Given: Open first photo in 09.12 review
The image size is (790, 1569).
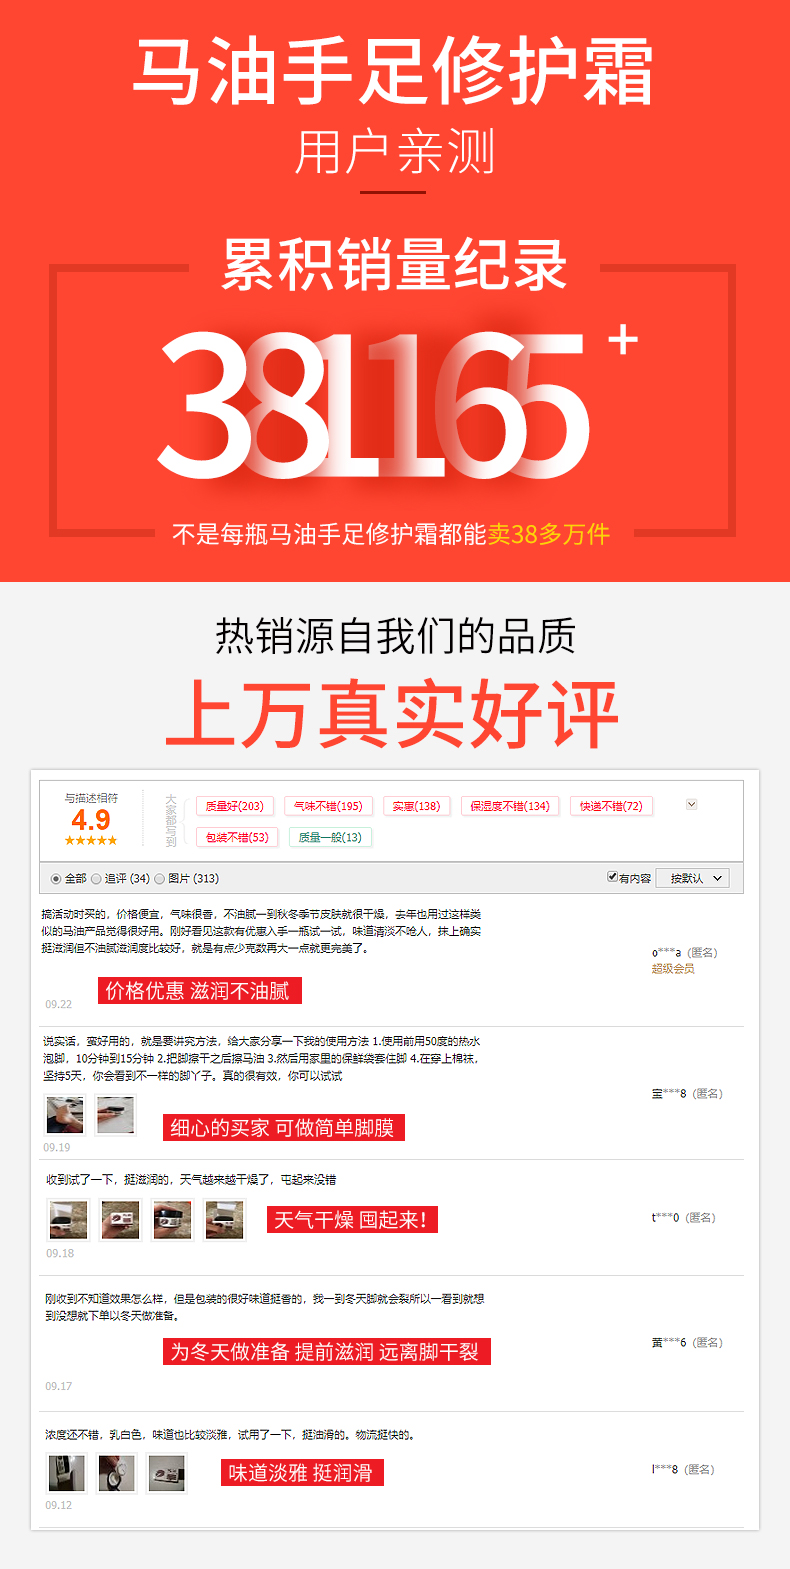Looking at the screenshot, I should [67, 1473].
